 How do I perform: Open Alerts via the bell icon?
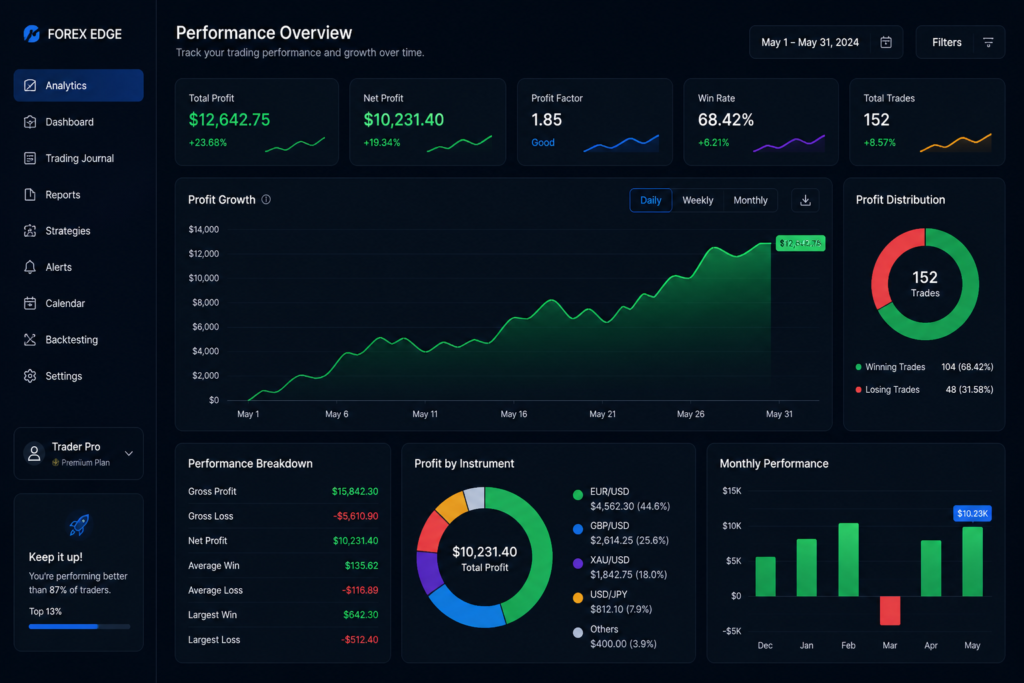(30, 267)
